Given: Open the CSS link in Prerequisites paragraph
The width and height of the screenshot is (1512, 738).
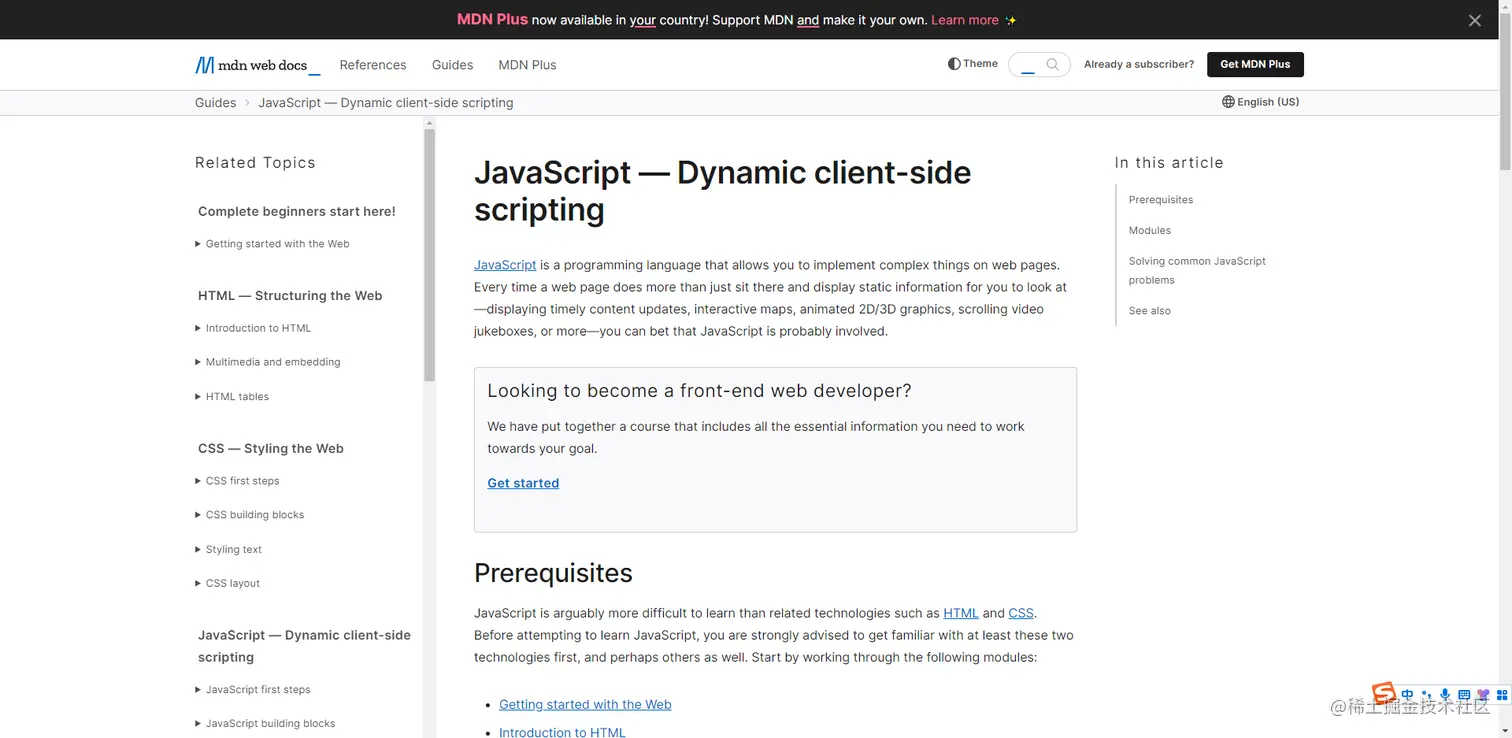Looking at the screenshot, I should (1021, 613).
